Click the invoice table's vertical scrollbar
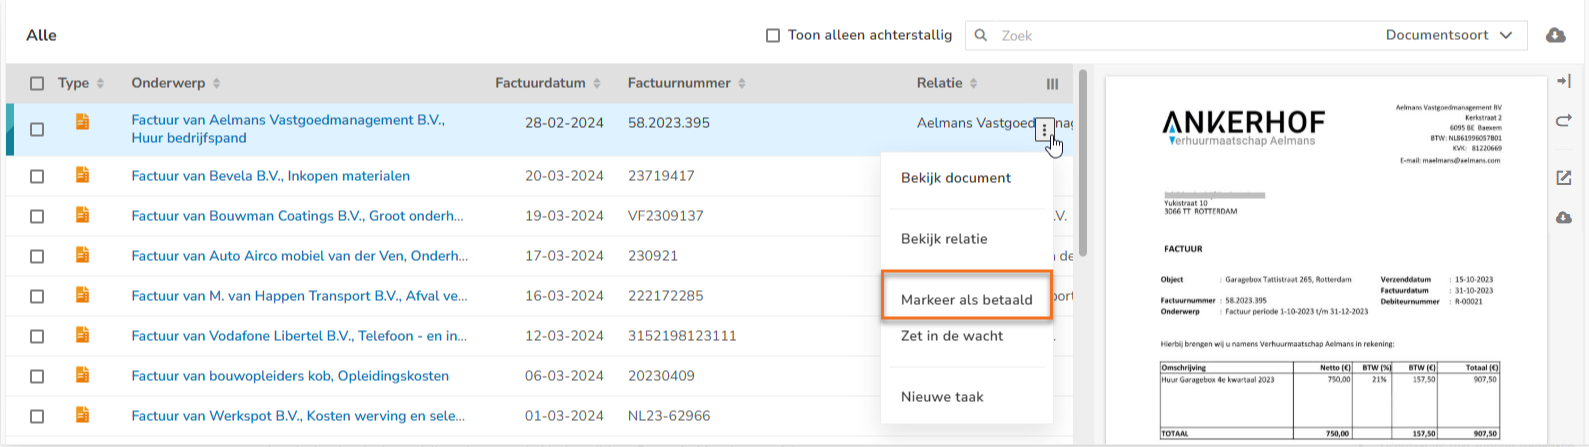The width and height of the screenshot is (1589, 447). [x=1081, y=165]
